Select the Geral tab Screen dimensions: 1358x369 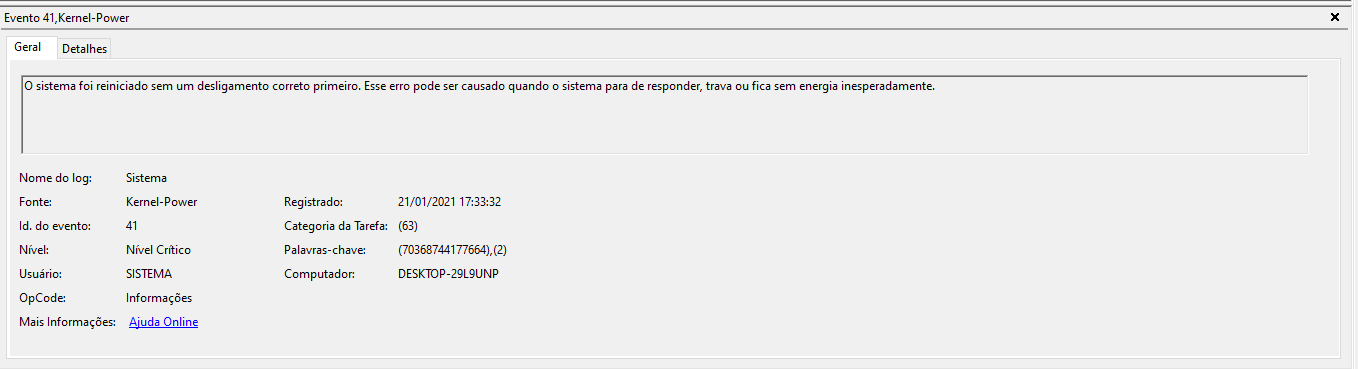point(28,48)
